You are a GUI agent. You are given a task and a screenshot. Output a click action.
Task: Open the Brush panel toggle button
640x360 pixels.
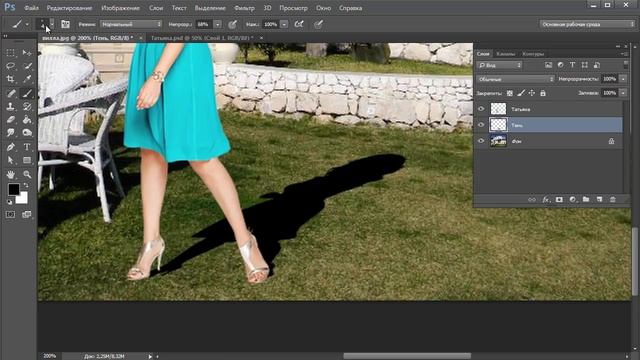point(65,24)
